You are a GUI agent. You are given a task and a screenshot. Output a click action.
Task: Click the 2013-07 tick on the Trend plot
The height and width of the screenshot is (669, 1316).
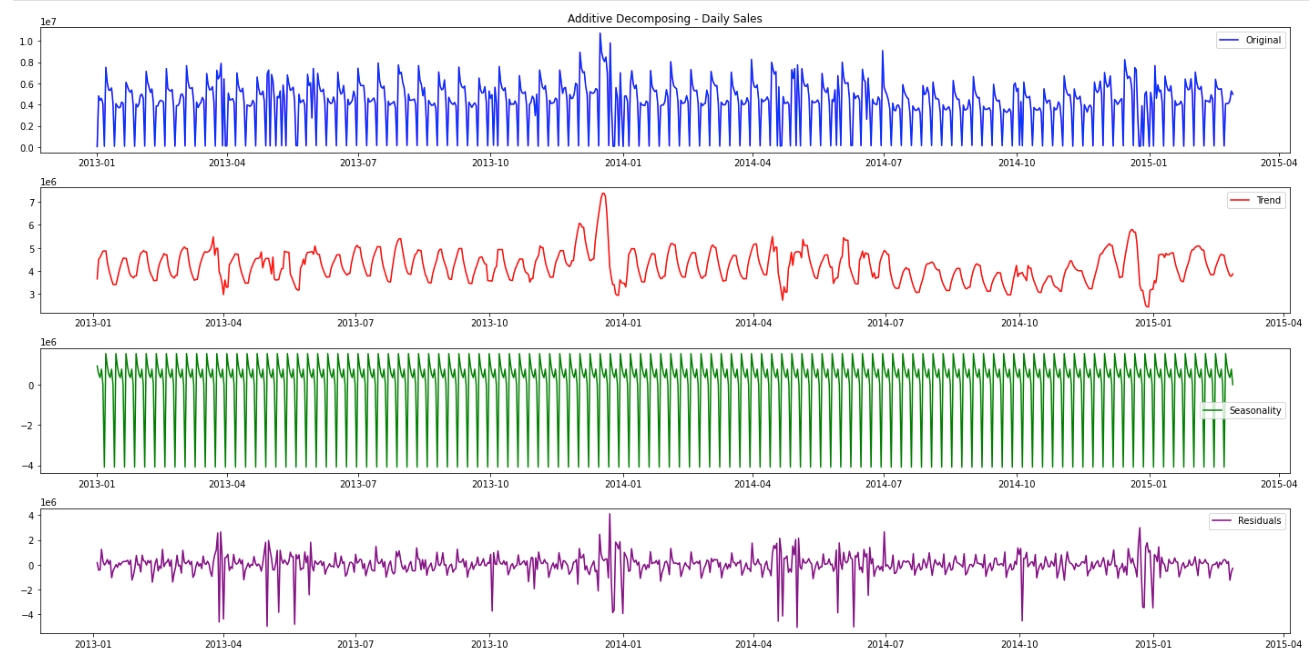[357, 323]
